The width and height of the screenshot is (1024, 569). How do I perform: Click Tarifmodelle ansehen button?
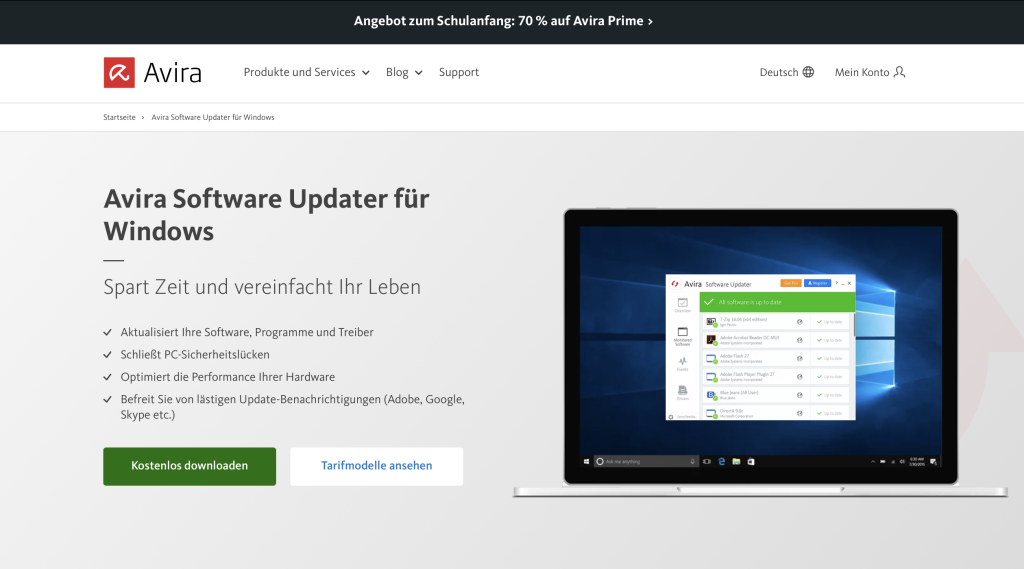tap(377, 466)
